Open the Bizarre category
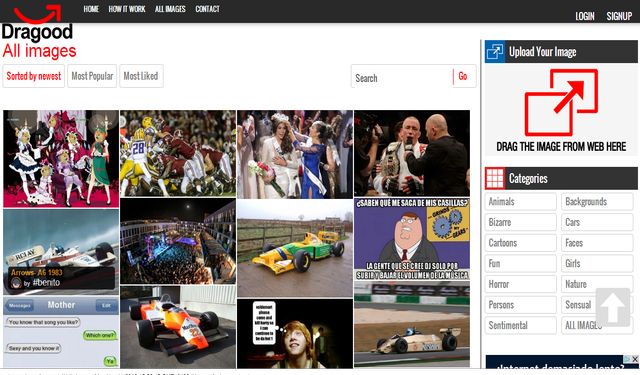Screen dimensions: 640x375 click(x=520, y=222)
